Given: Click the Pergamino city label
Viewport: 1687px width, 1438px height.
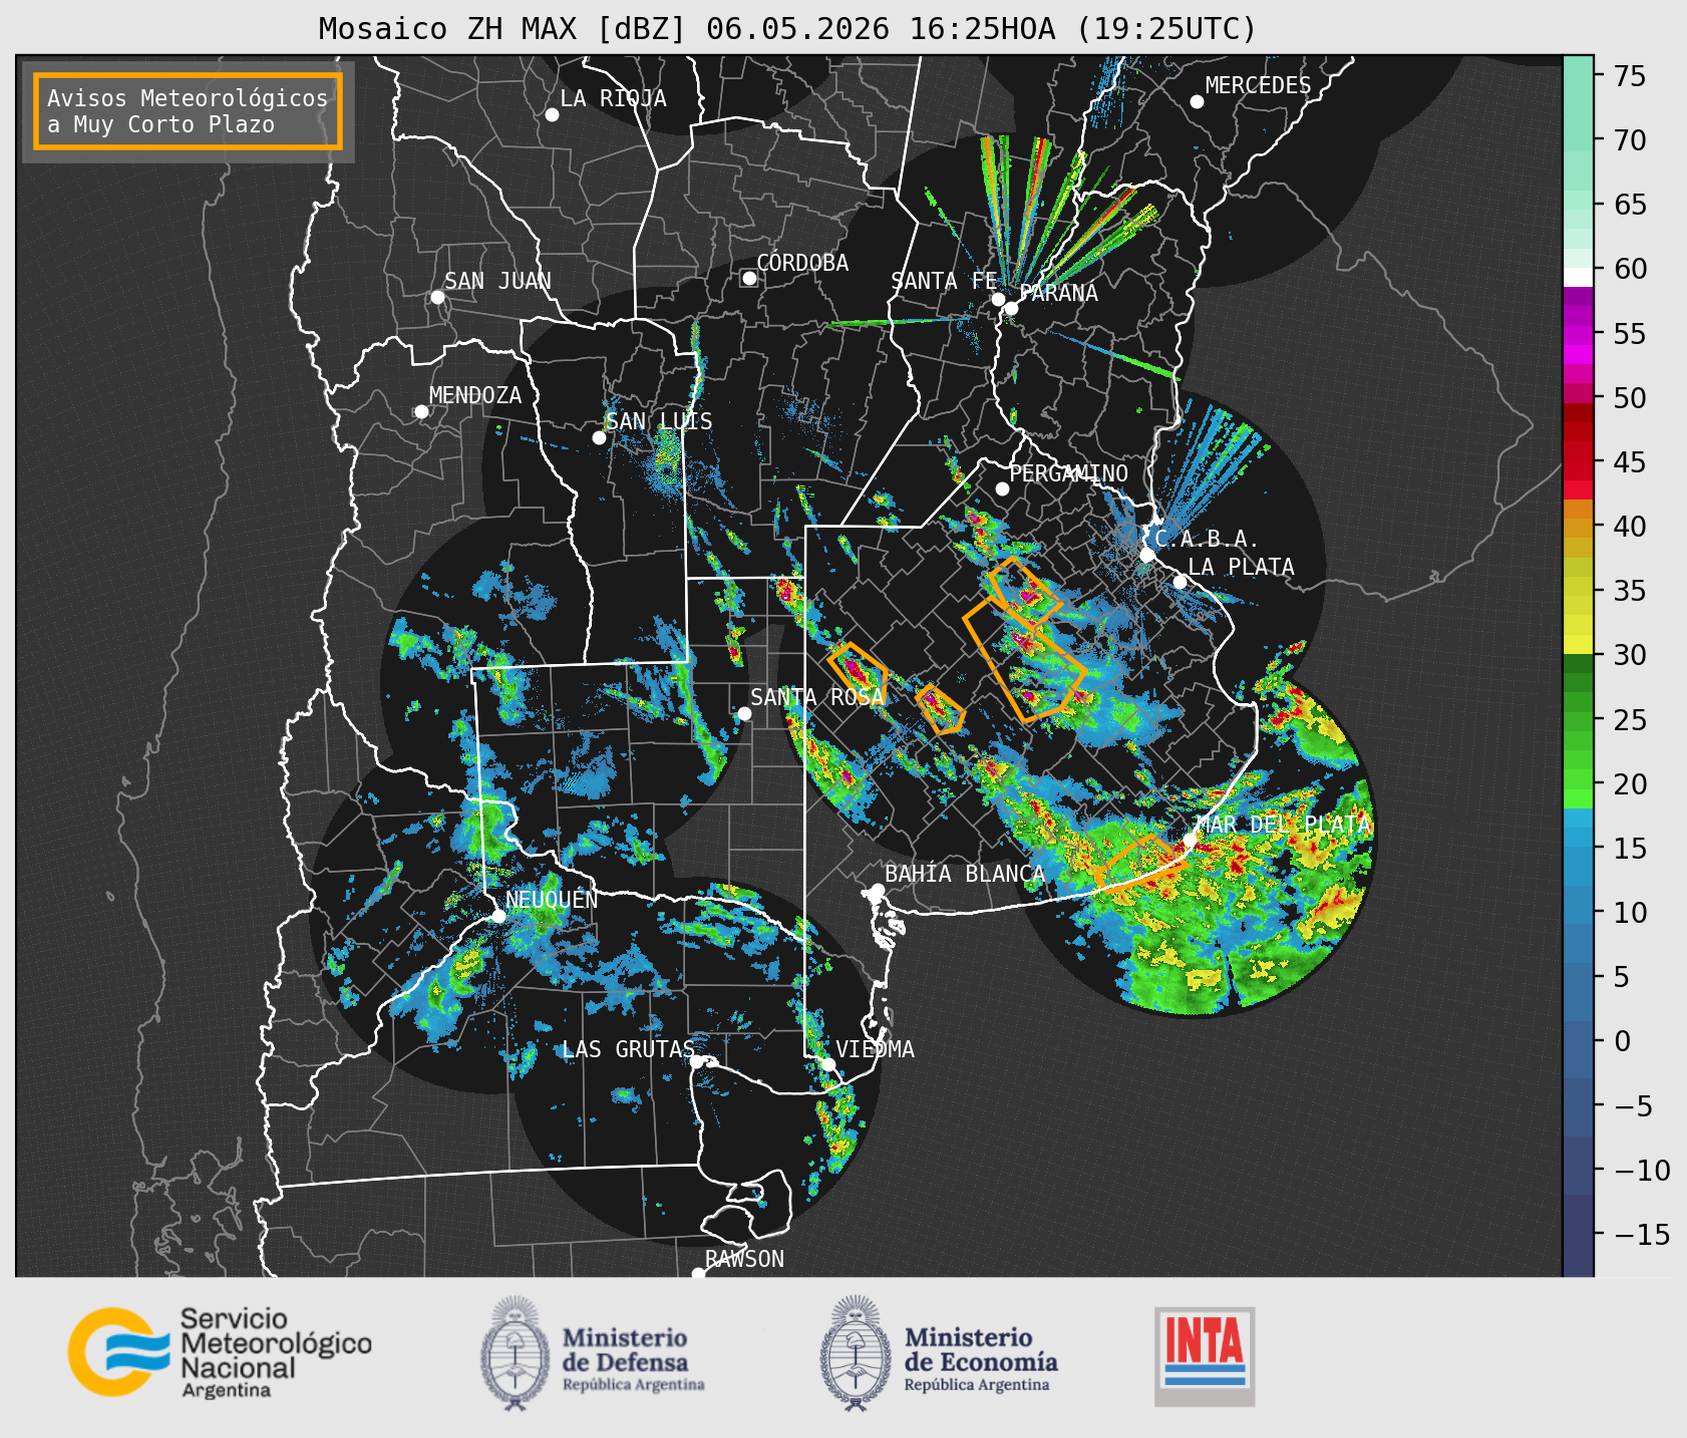Looking at the screenshot, I should click(x=1068, y=473).
